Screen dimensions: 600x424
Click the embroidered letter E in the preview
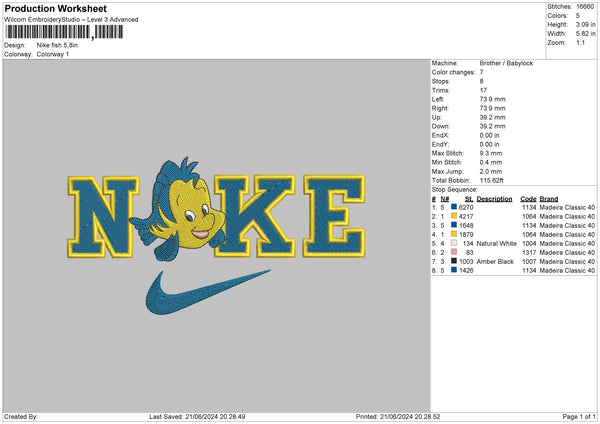pos(334,216)
